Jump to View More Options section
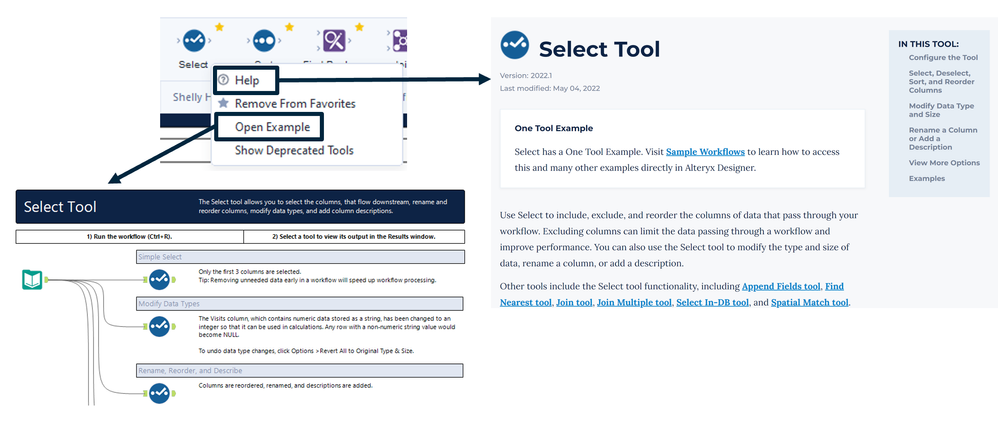Image resolution: width=998 pixels, height=422 pixels. click(944, 162)
